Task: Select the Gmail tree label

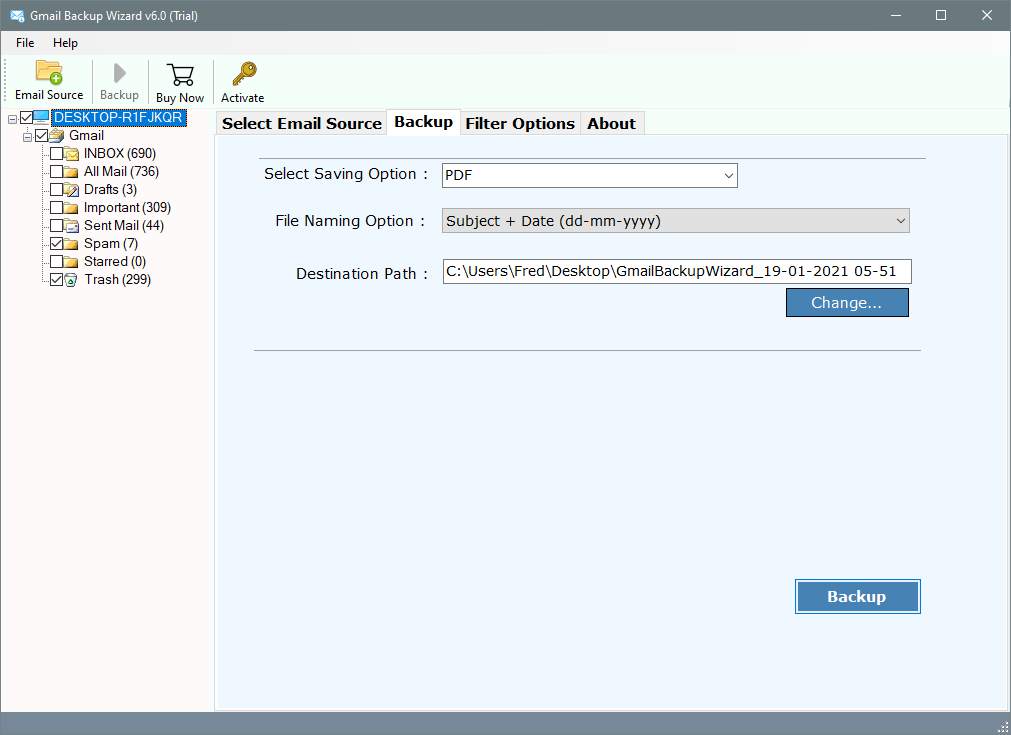Action: (x=86, y=135)
